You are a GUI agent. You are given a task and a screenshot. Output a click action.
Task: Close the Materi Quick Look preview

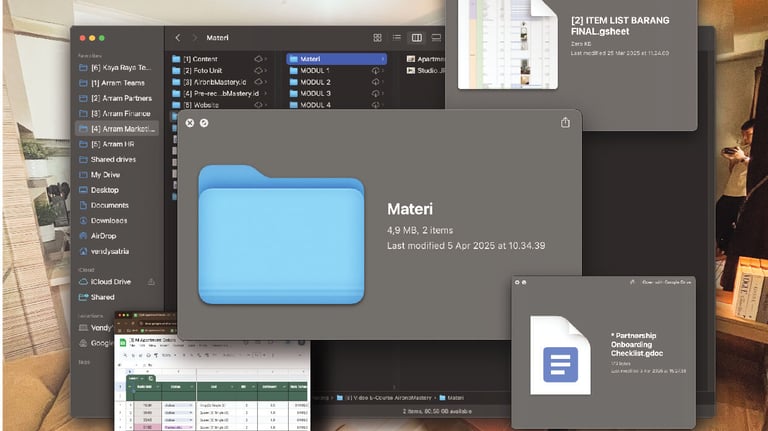click(190, 123)
